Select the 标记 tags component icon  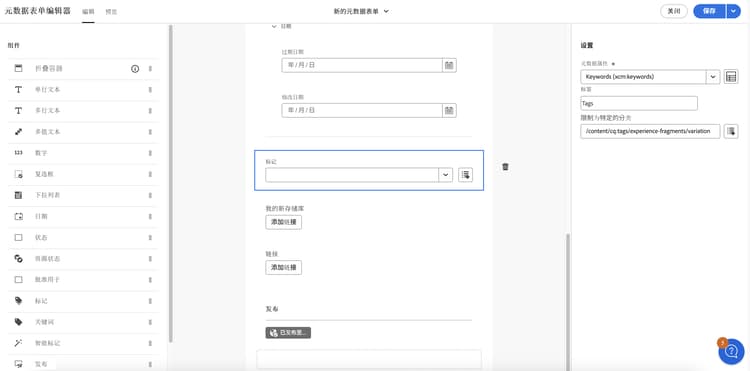(19, 301)
